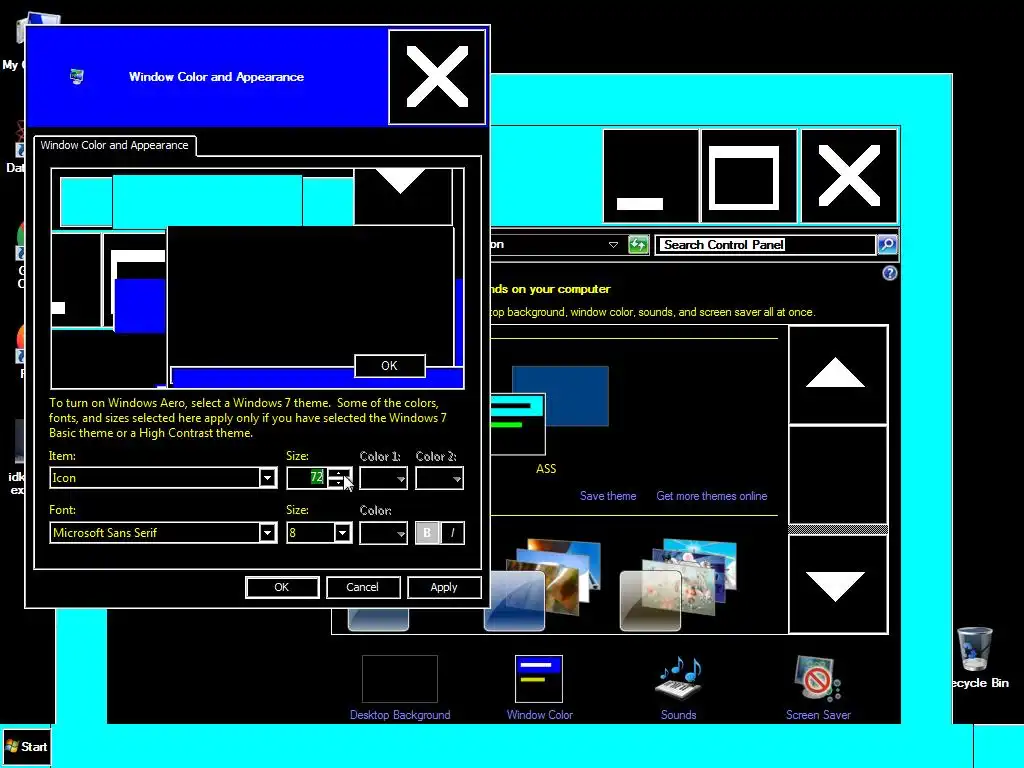The image size is (1024, 768).
Task: Decrease item Size with spinner down arrow
Action: pos(338,483)
